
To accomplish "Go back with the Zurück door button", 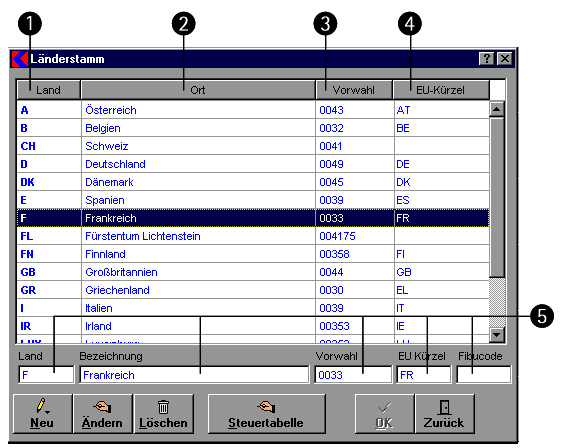I will point(444,414).
